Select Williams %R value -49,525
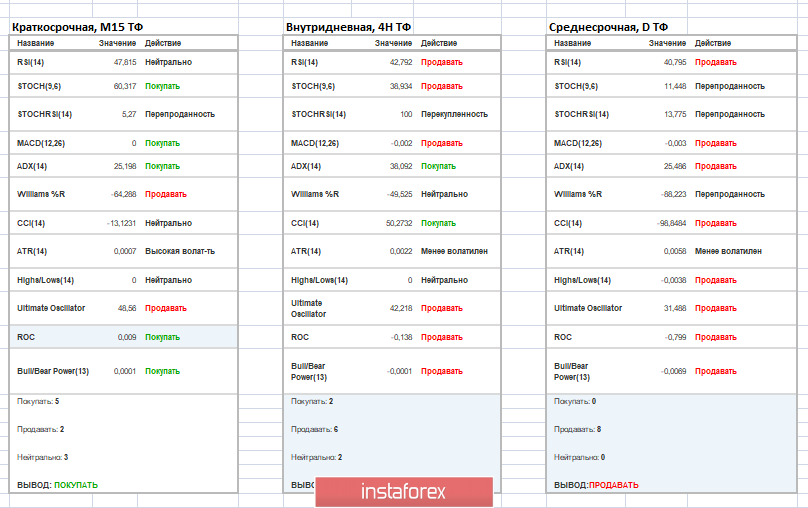This screenshot has height=508, width=808. (x=399, y=194)
